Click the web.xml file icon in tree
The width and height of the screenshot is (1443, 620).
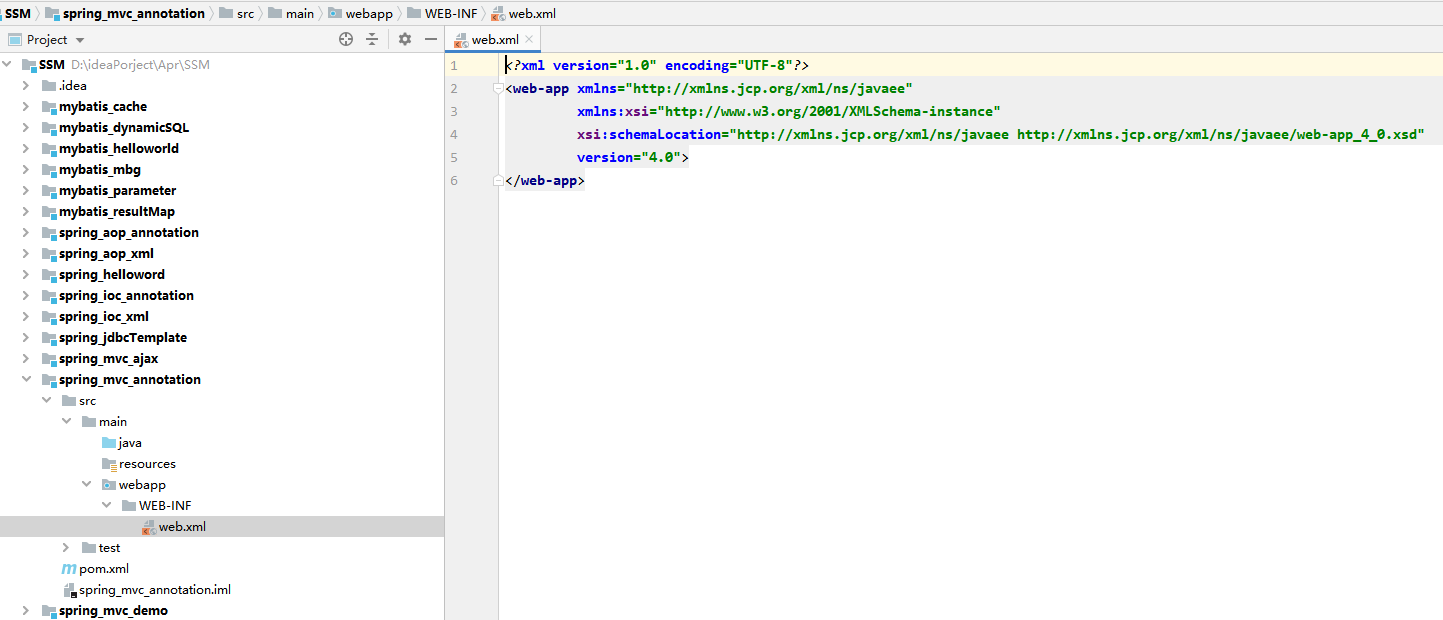click(x=149, y=526)
